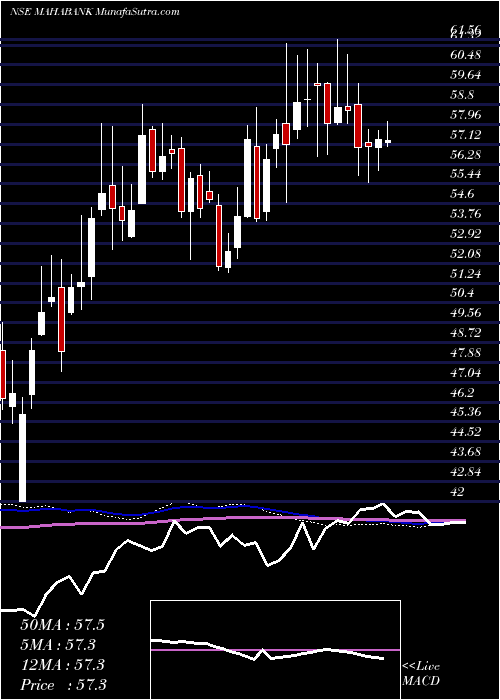Select the 51.24 price axis label
This screenshot has height=700, width=500.
tap(466, 273)
